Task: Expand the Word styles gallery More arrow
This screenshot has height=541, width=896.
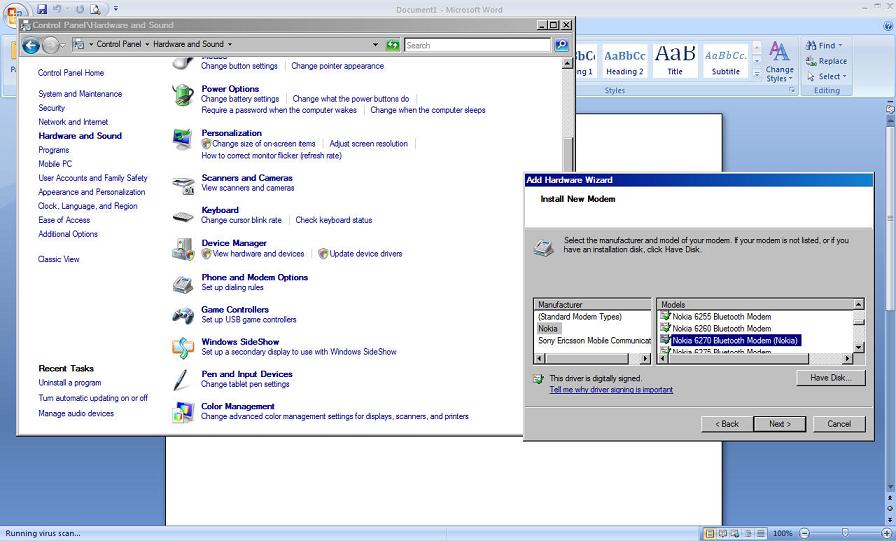Action: pyautogui.click(x=757, y=74)
